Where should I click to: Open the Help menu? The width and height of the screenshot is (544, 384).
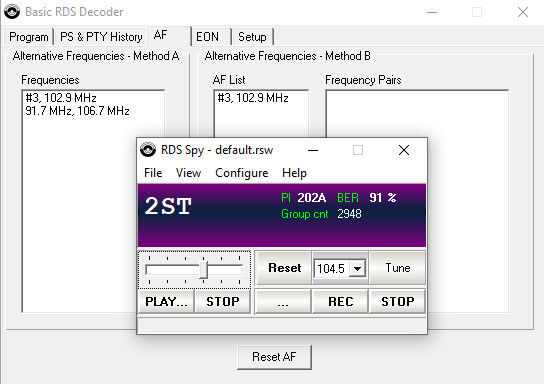294,173
